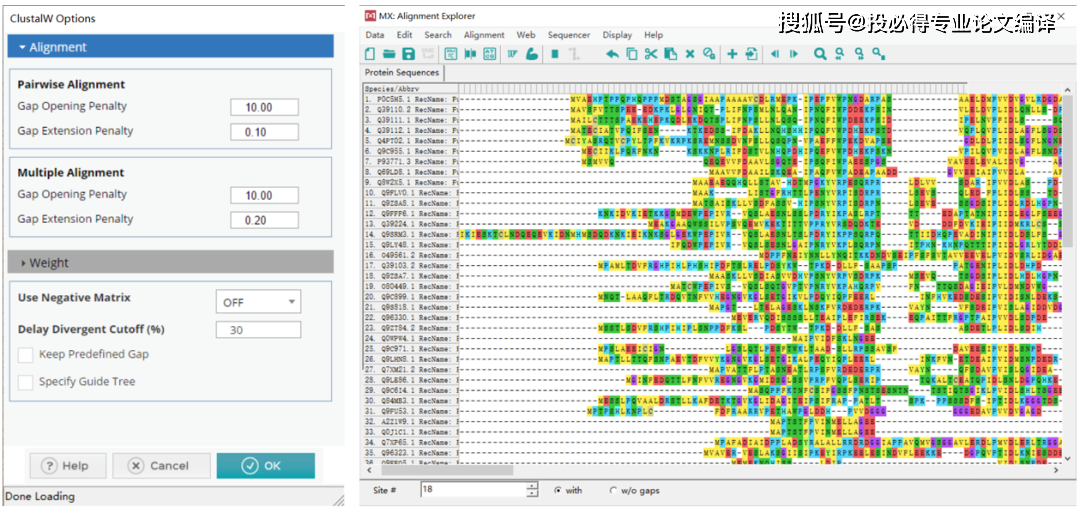Click the Cut scissors icon
Screen dimensions: 1080x513
tap(651, 54)
